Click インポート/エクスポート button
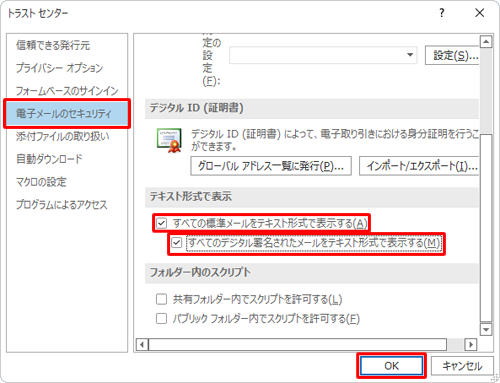 click(419, 166)
